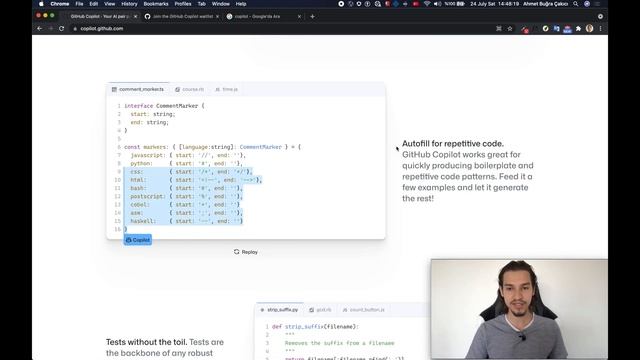Open the Chrome menu in menu bar

click(60, 4)
